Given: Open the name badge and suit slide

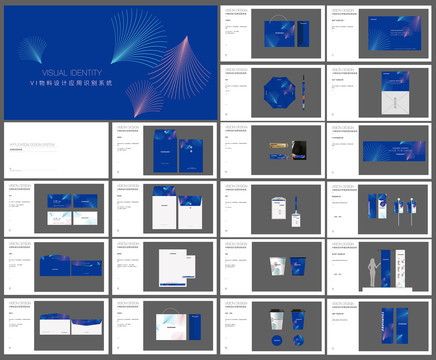Looking at the screenshot, I should pos(272,150).
